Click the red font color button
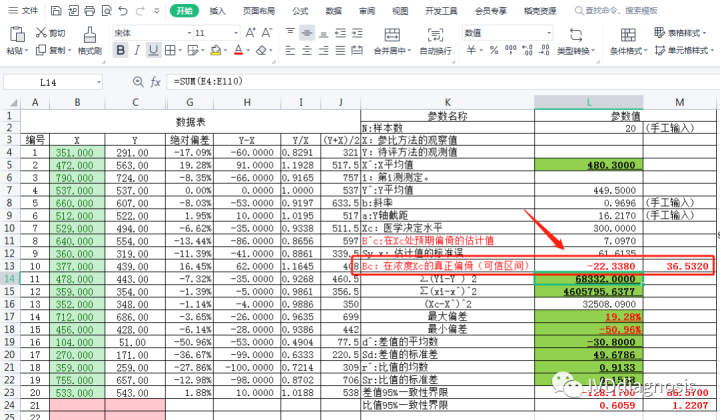The image size is (720, 420). click(x=238, y=50)
